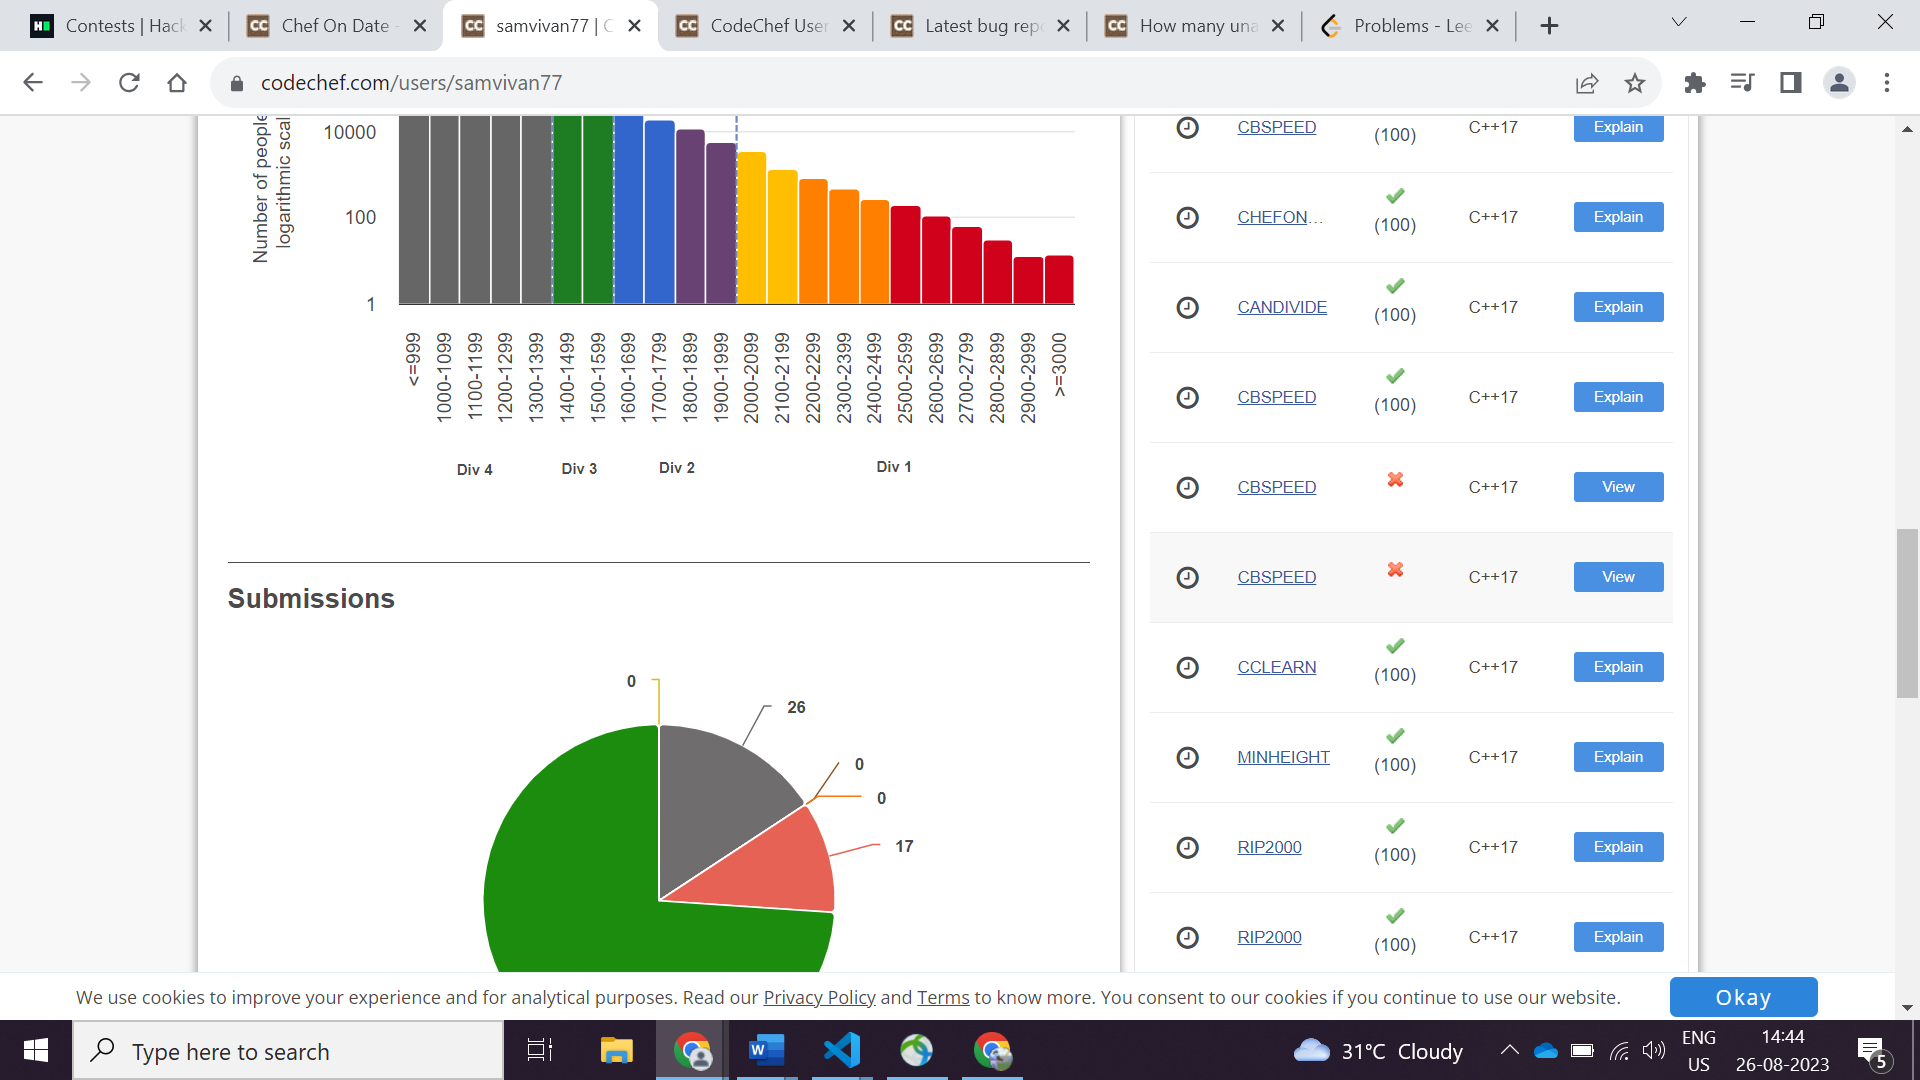The height and width of the screenshot is (1080, 1920).
Task: Toggle browser side panel icon
Action: click(x=1790, y=83)
